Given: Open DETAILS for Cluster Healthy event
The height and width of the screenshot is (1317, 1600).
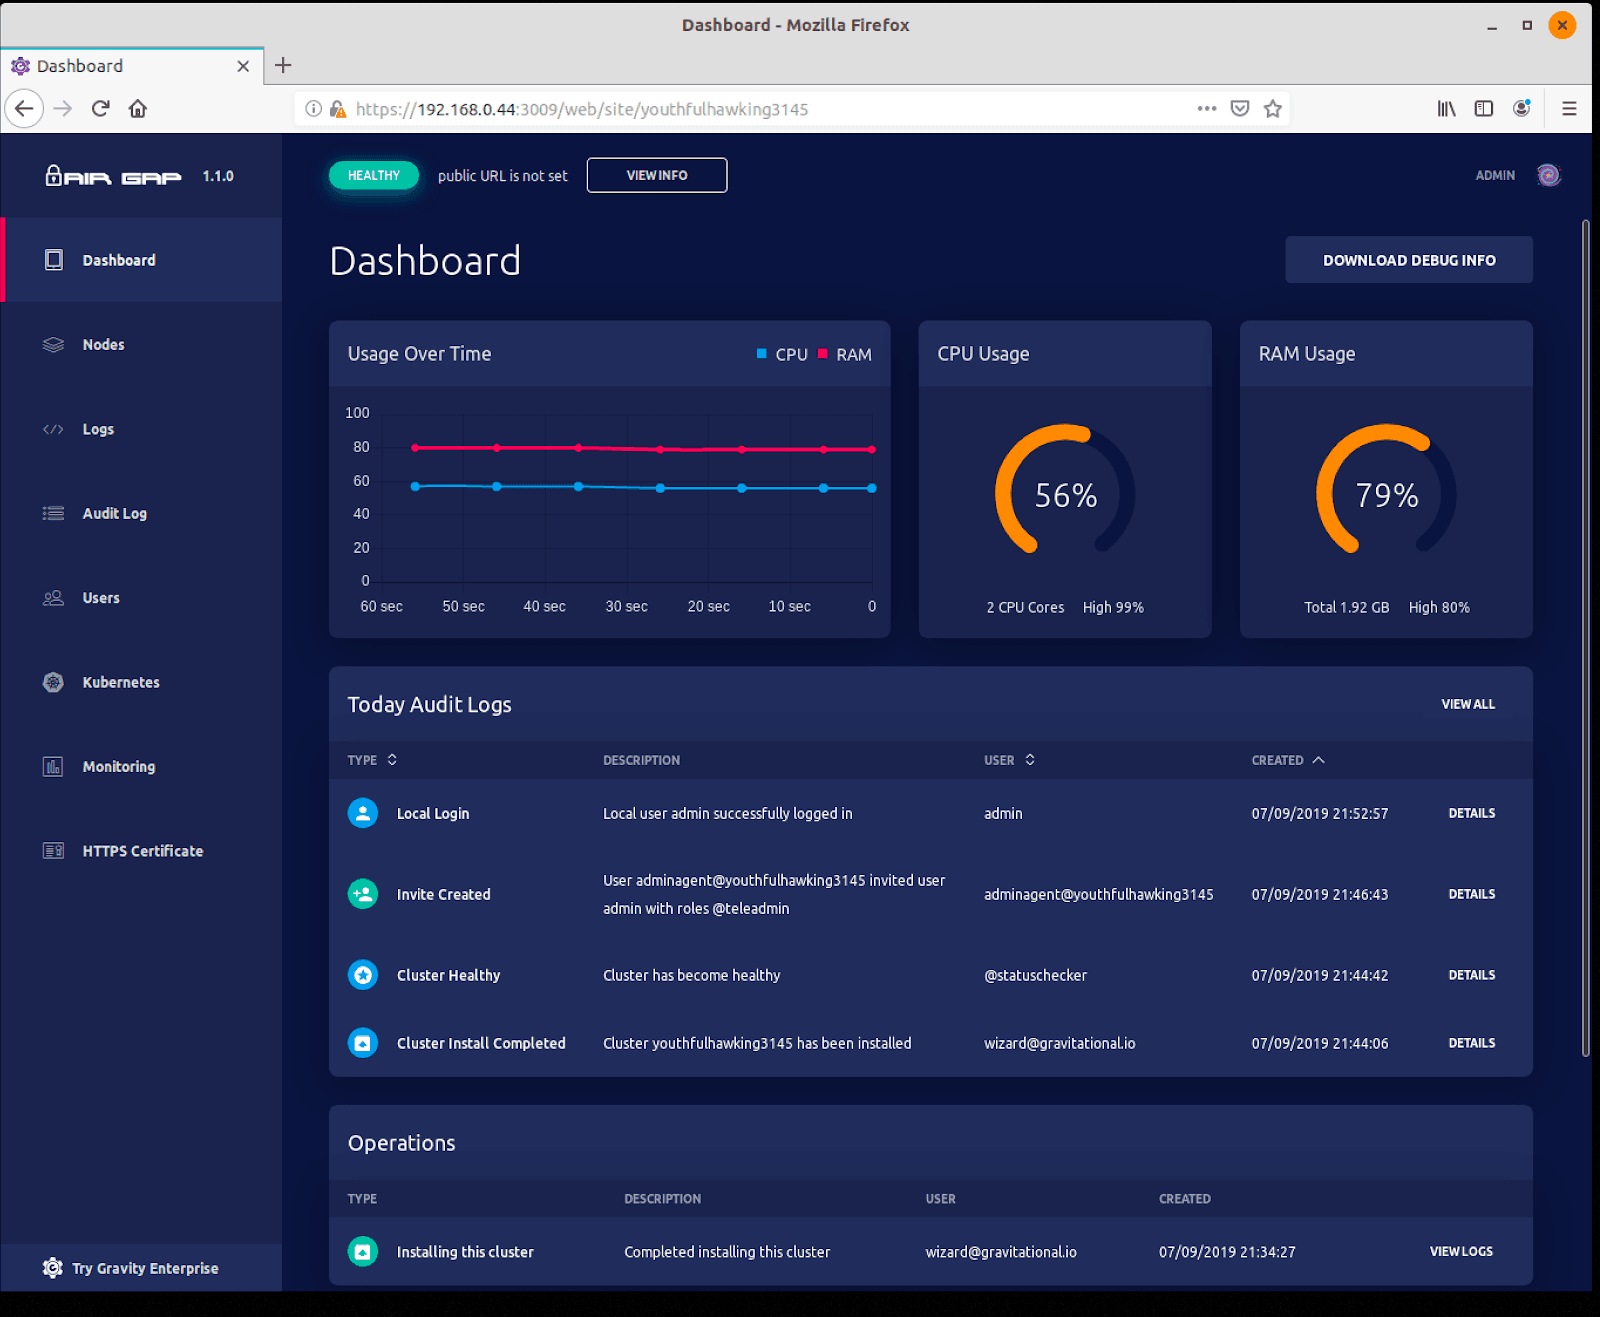Looking at the screenshot, I should (x=1471, y=974).
